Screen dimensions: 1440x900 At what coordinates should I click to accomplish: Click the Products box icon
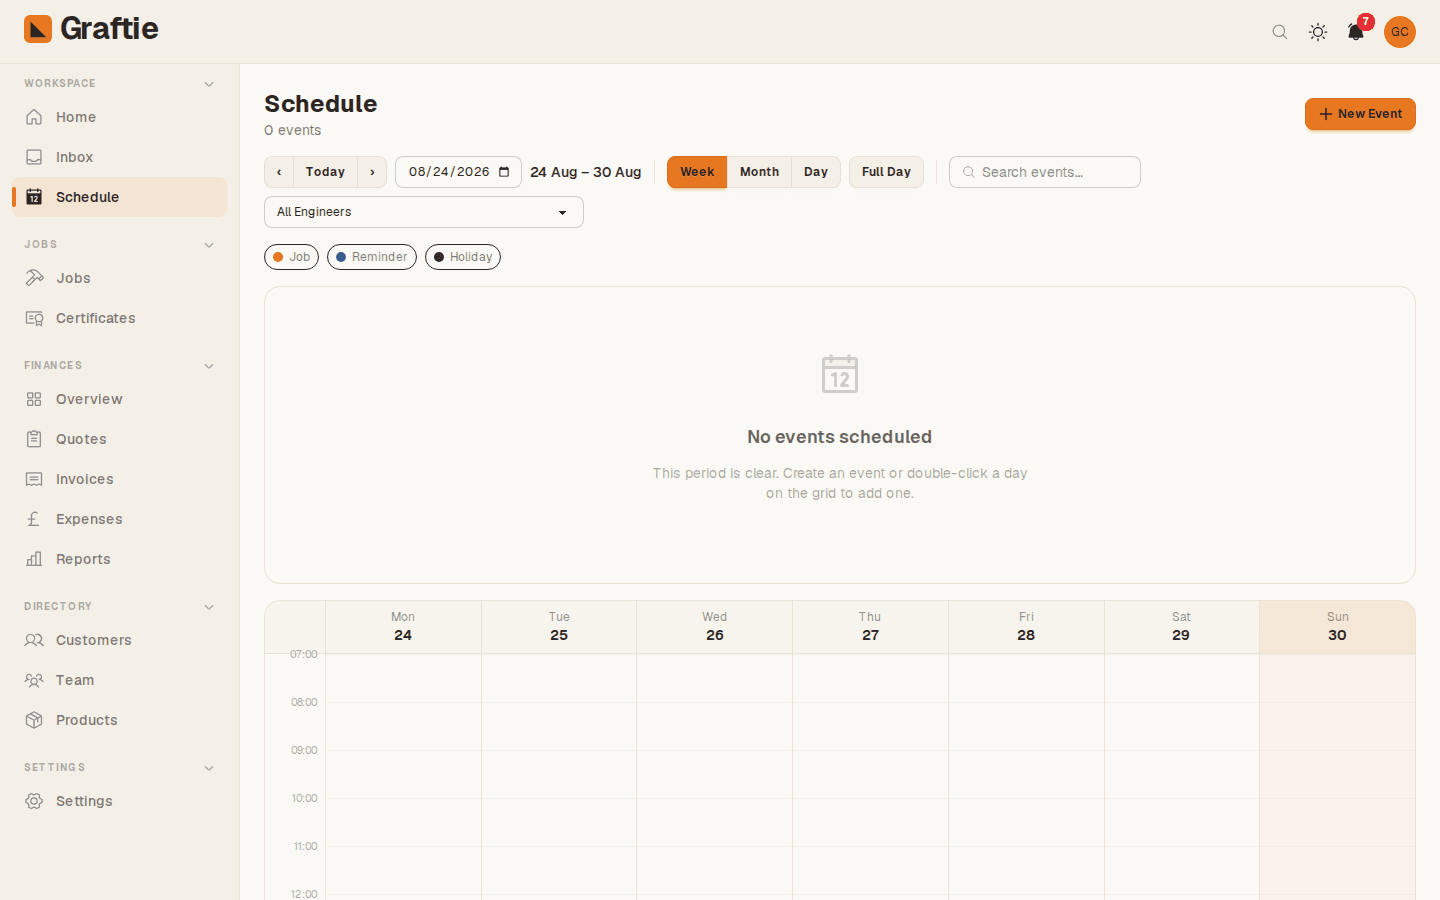pyautogui.click(x=34, y=720)
